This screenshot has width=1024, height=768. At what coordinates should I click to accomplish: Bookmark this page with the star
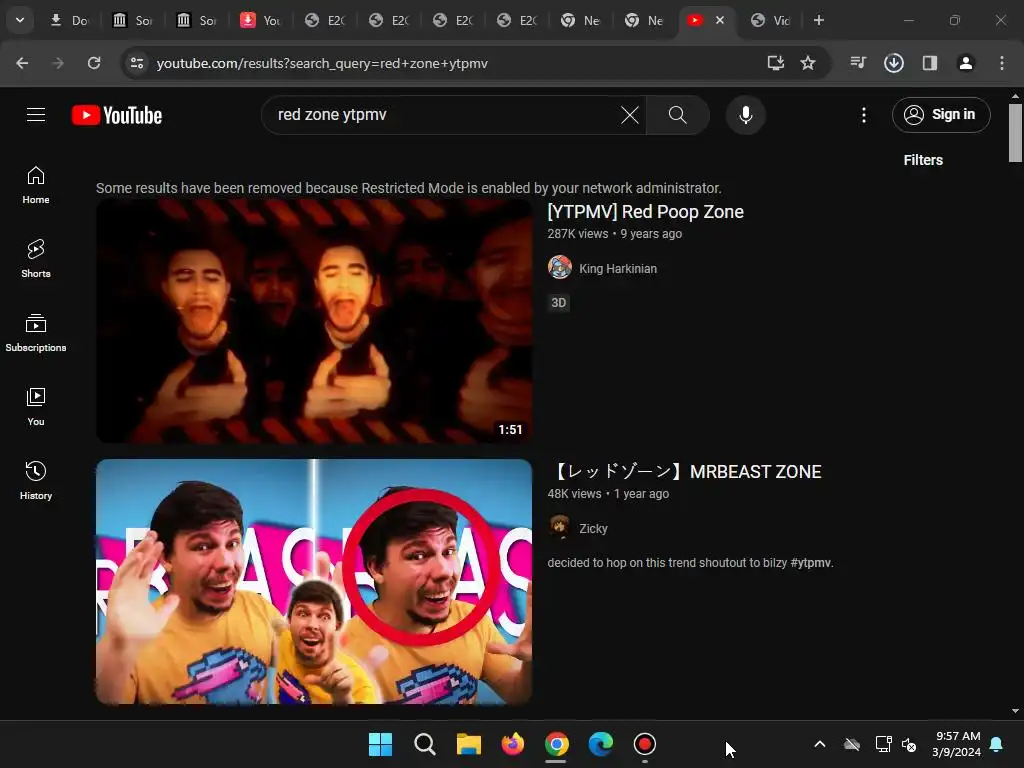coord(808,63)
